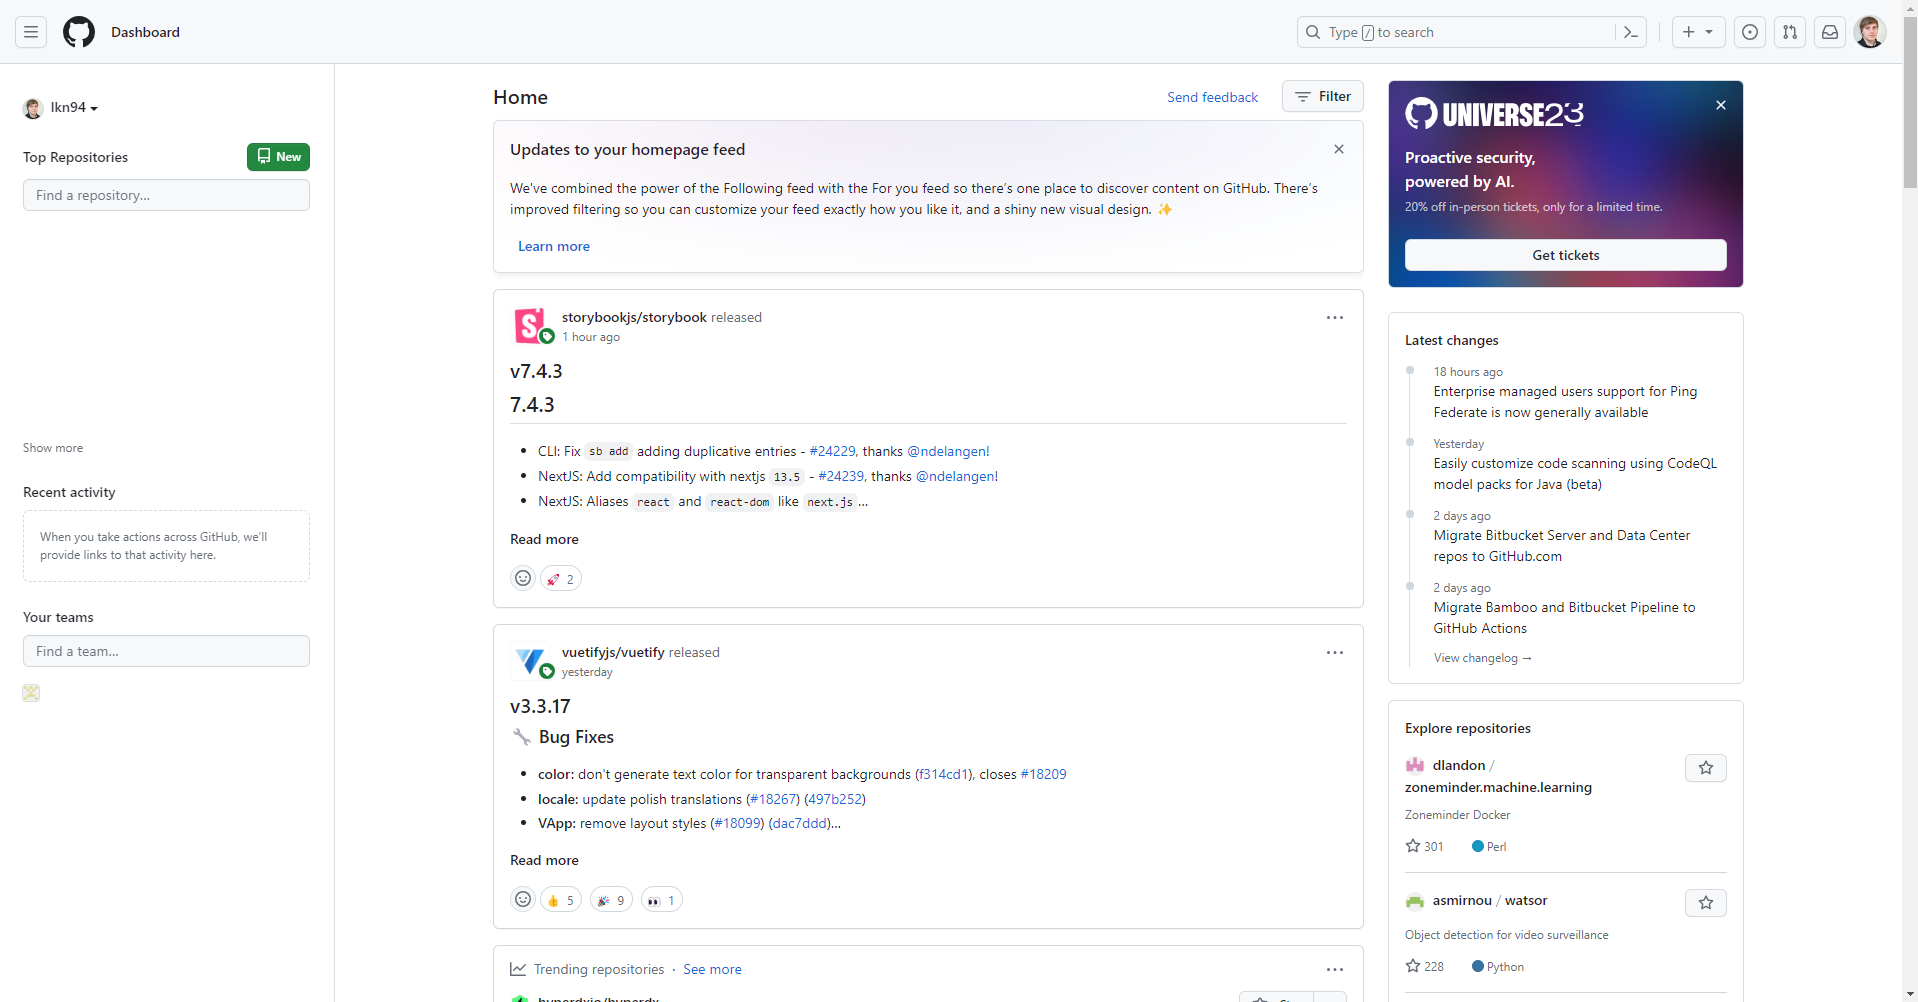Click the trending repositories graph icon
The width and height of the screenshot is (1918, 1002).
point(517,969)
